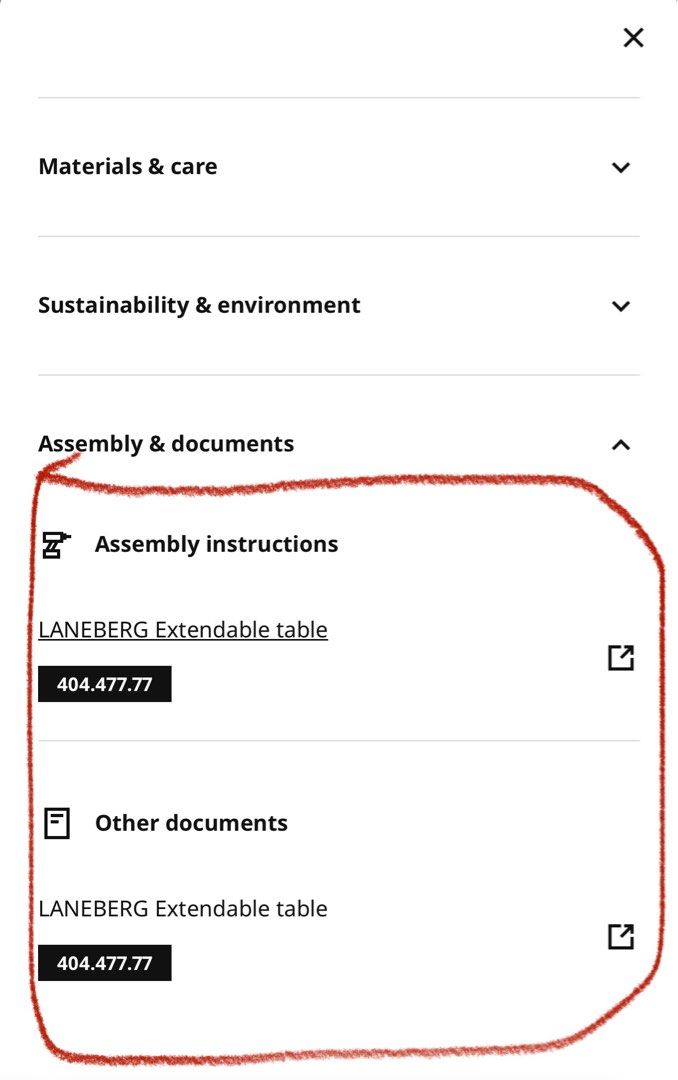Click the Assembly instructions subheading
This screenshot has height=1080, width=678.
tap(216, 545)
